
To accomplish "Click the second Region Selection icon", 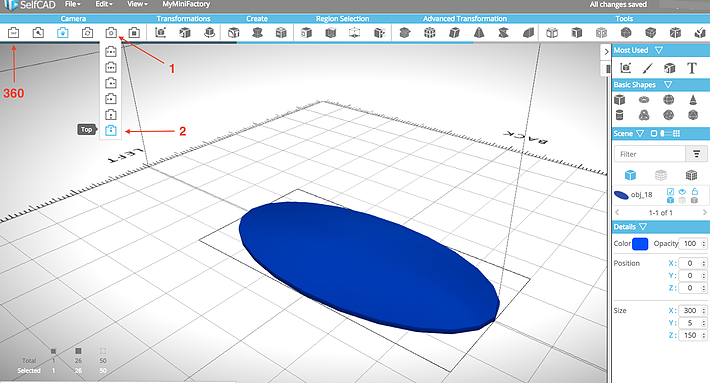I will (x=331, y=33).
